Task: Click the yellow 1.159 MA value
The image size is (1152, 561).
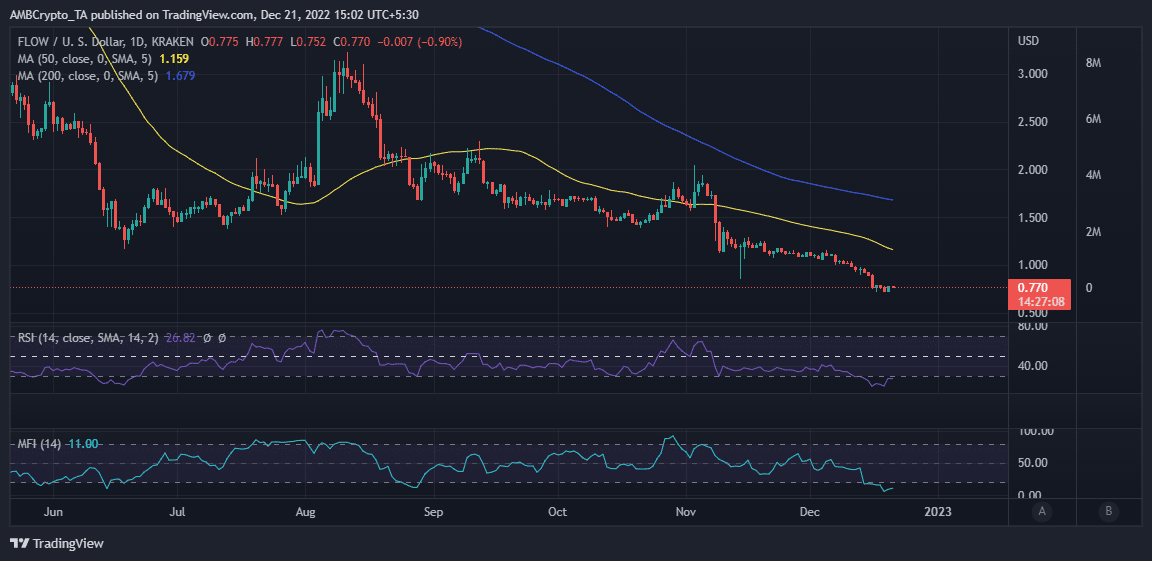Action: point(173,59)
